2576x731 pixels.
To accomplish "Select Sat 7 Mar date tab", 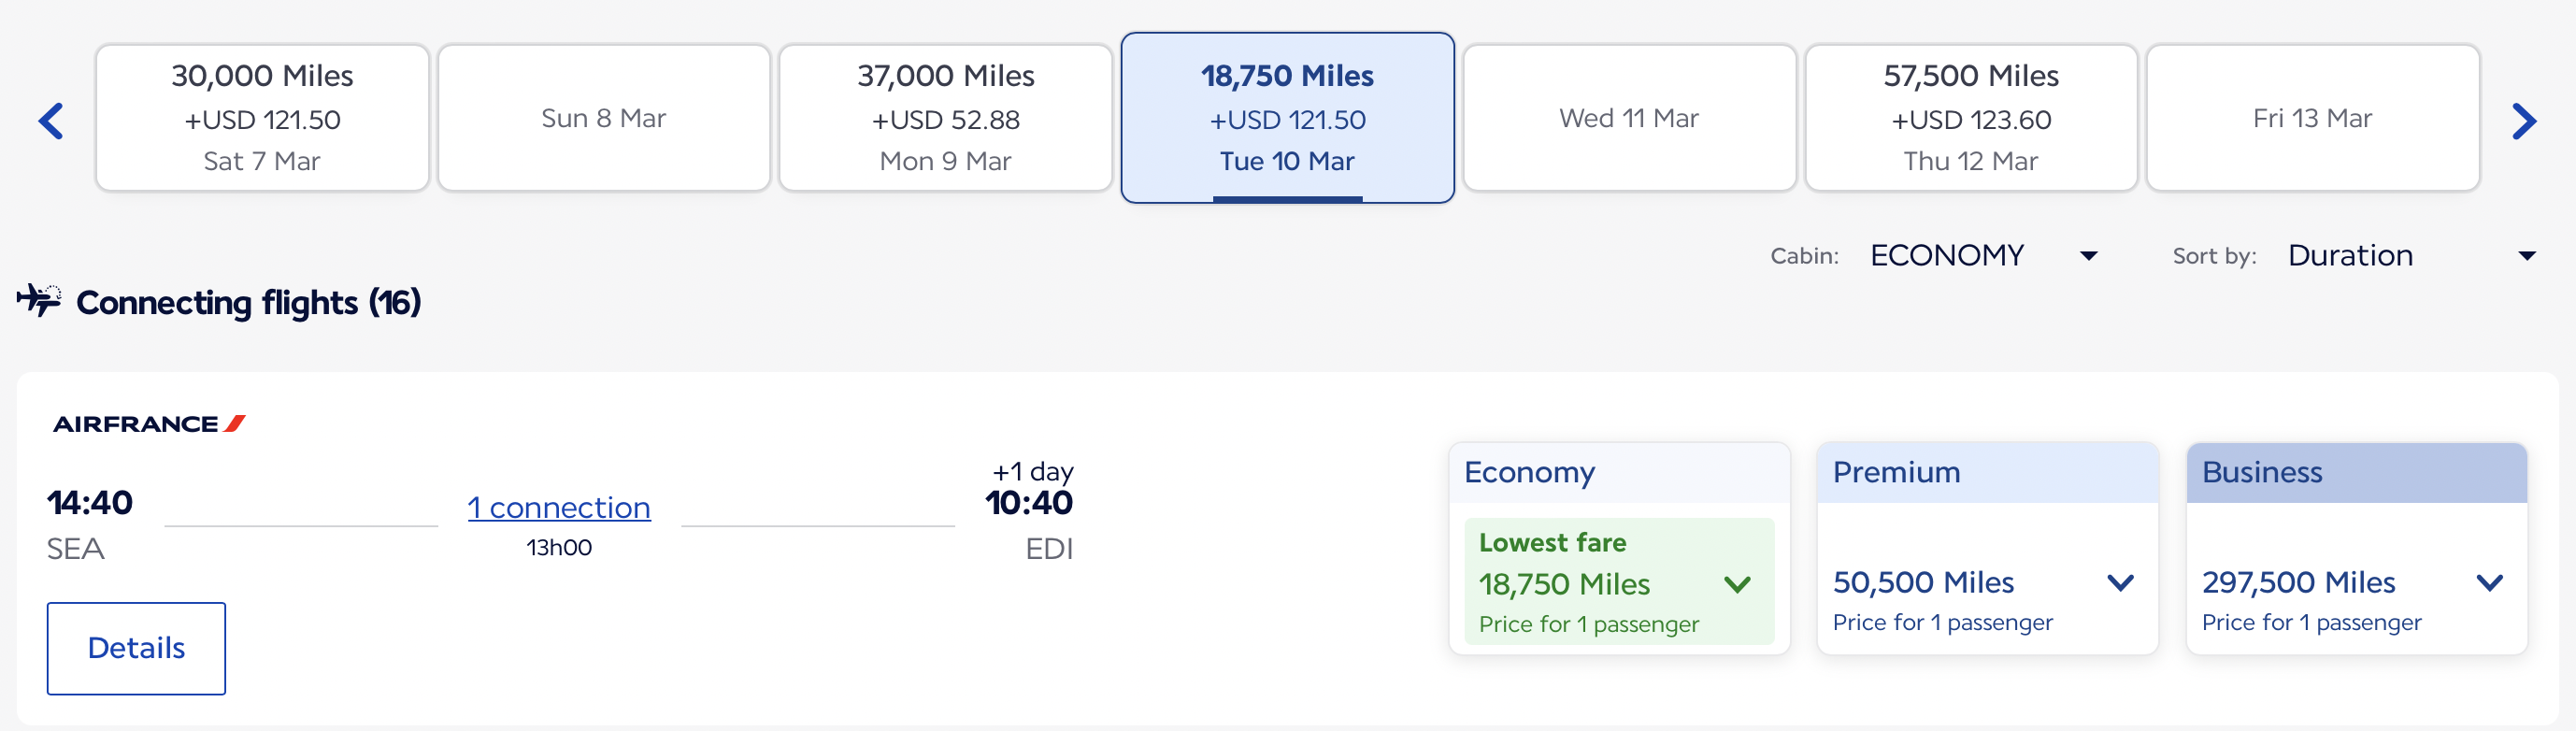I will pyautogui.click(x=262, y=118).
